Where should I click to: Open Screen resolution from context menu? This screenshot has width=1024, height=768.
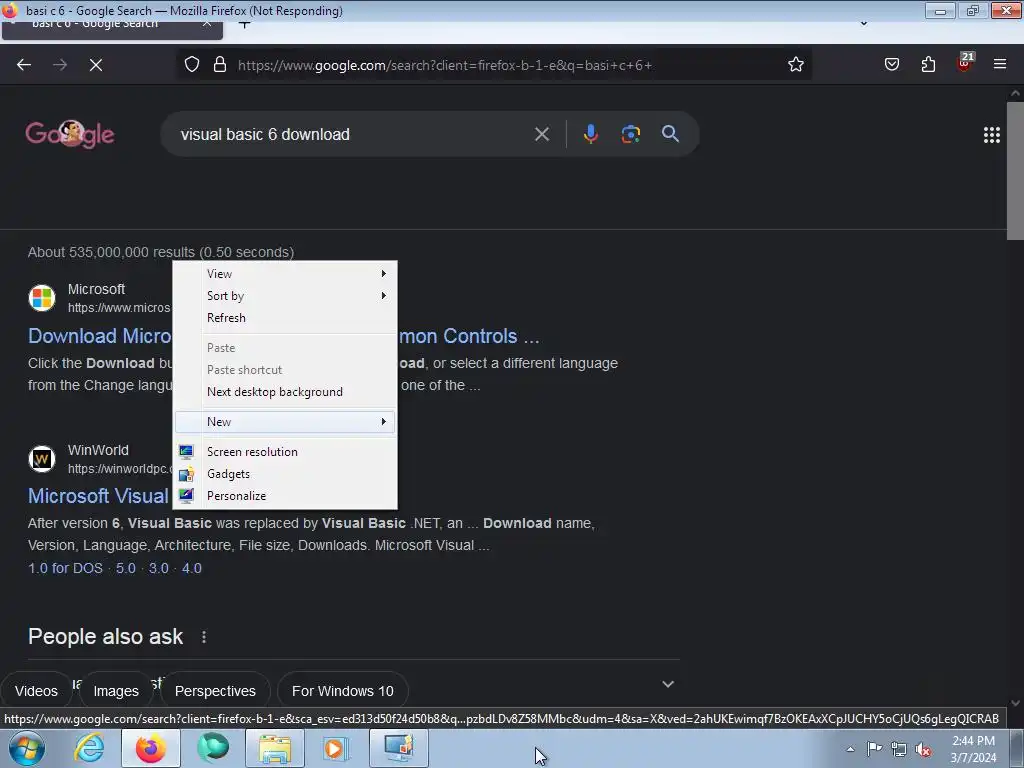pyautogui.click(x=285, y=452)
